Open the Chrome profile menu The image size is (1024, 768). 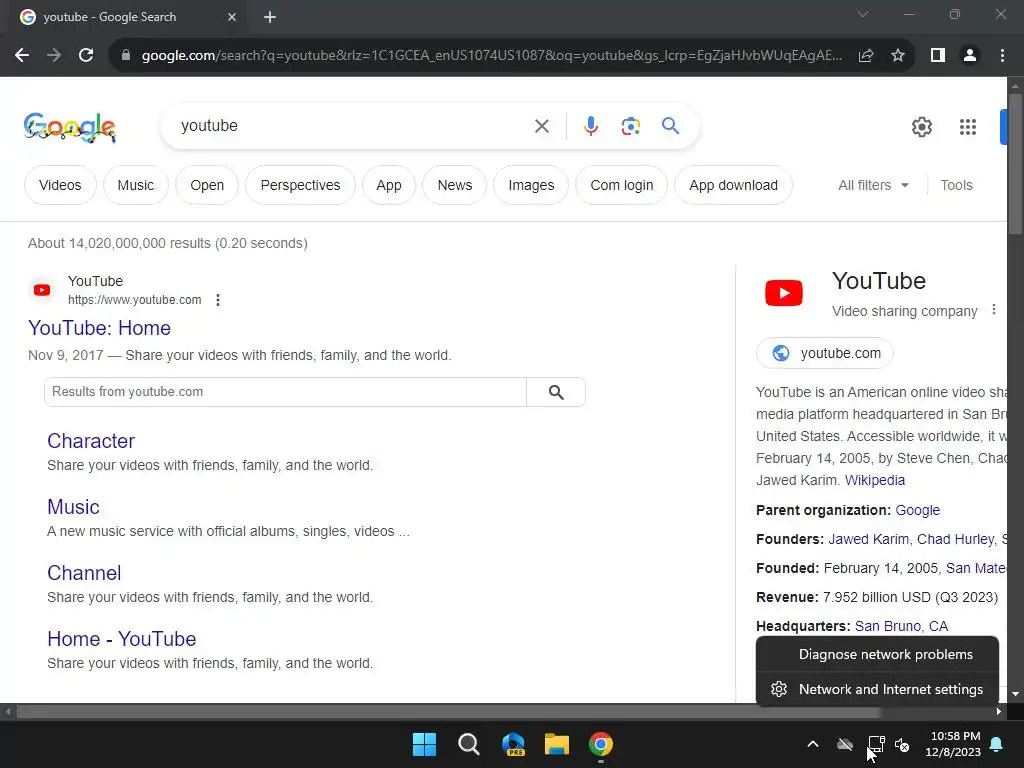tap(970, 56)
